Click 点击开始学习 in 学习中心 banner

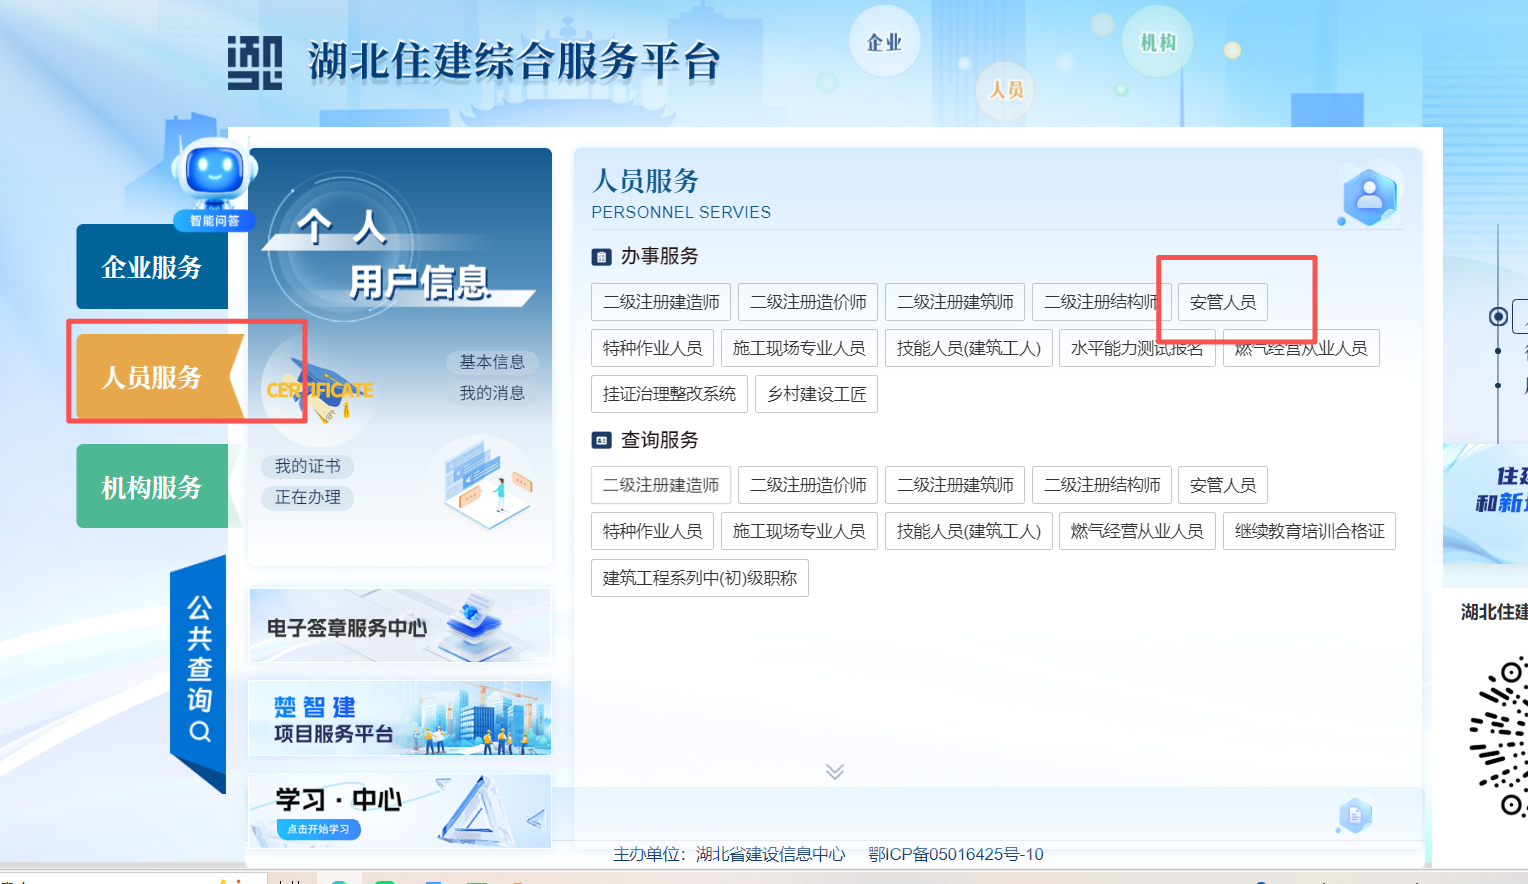(318, 829)
